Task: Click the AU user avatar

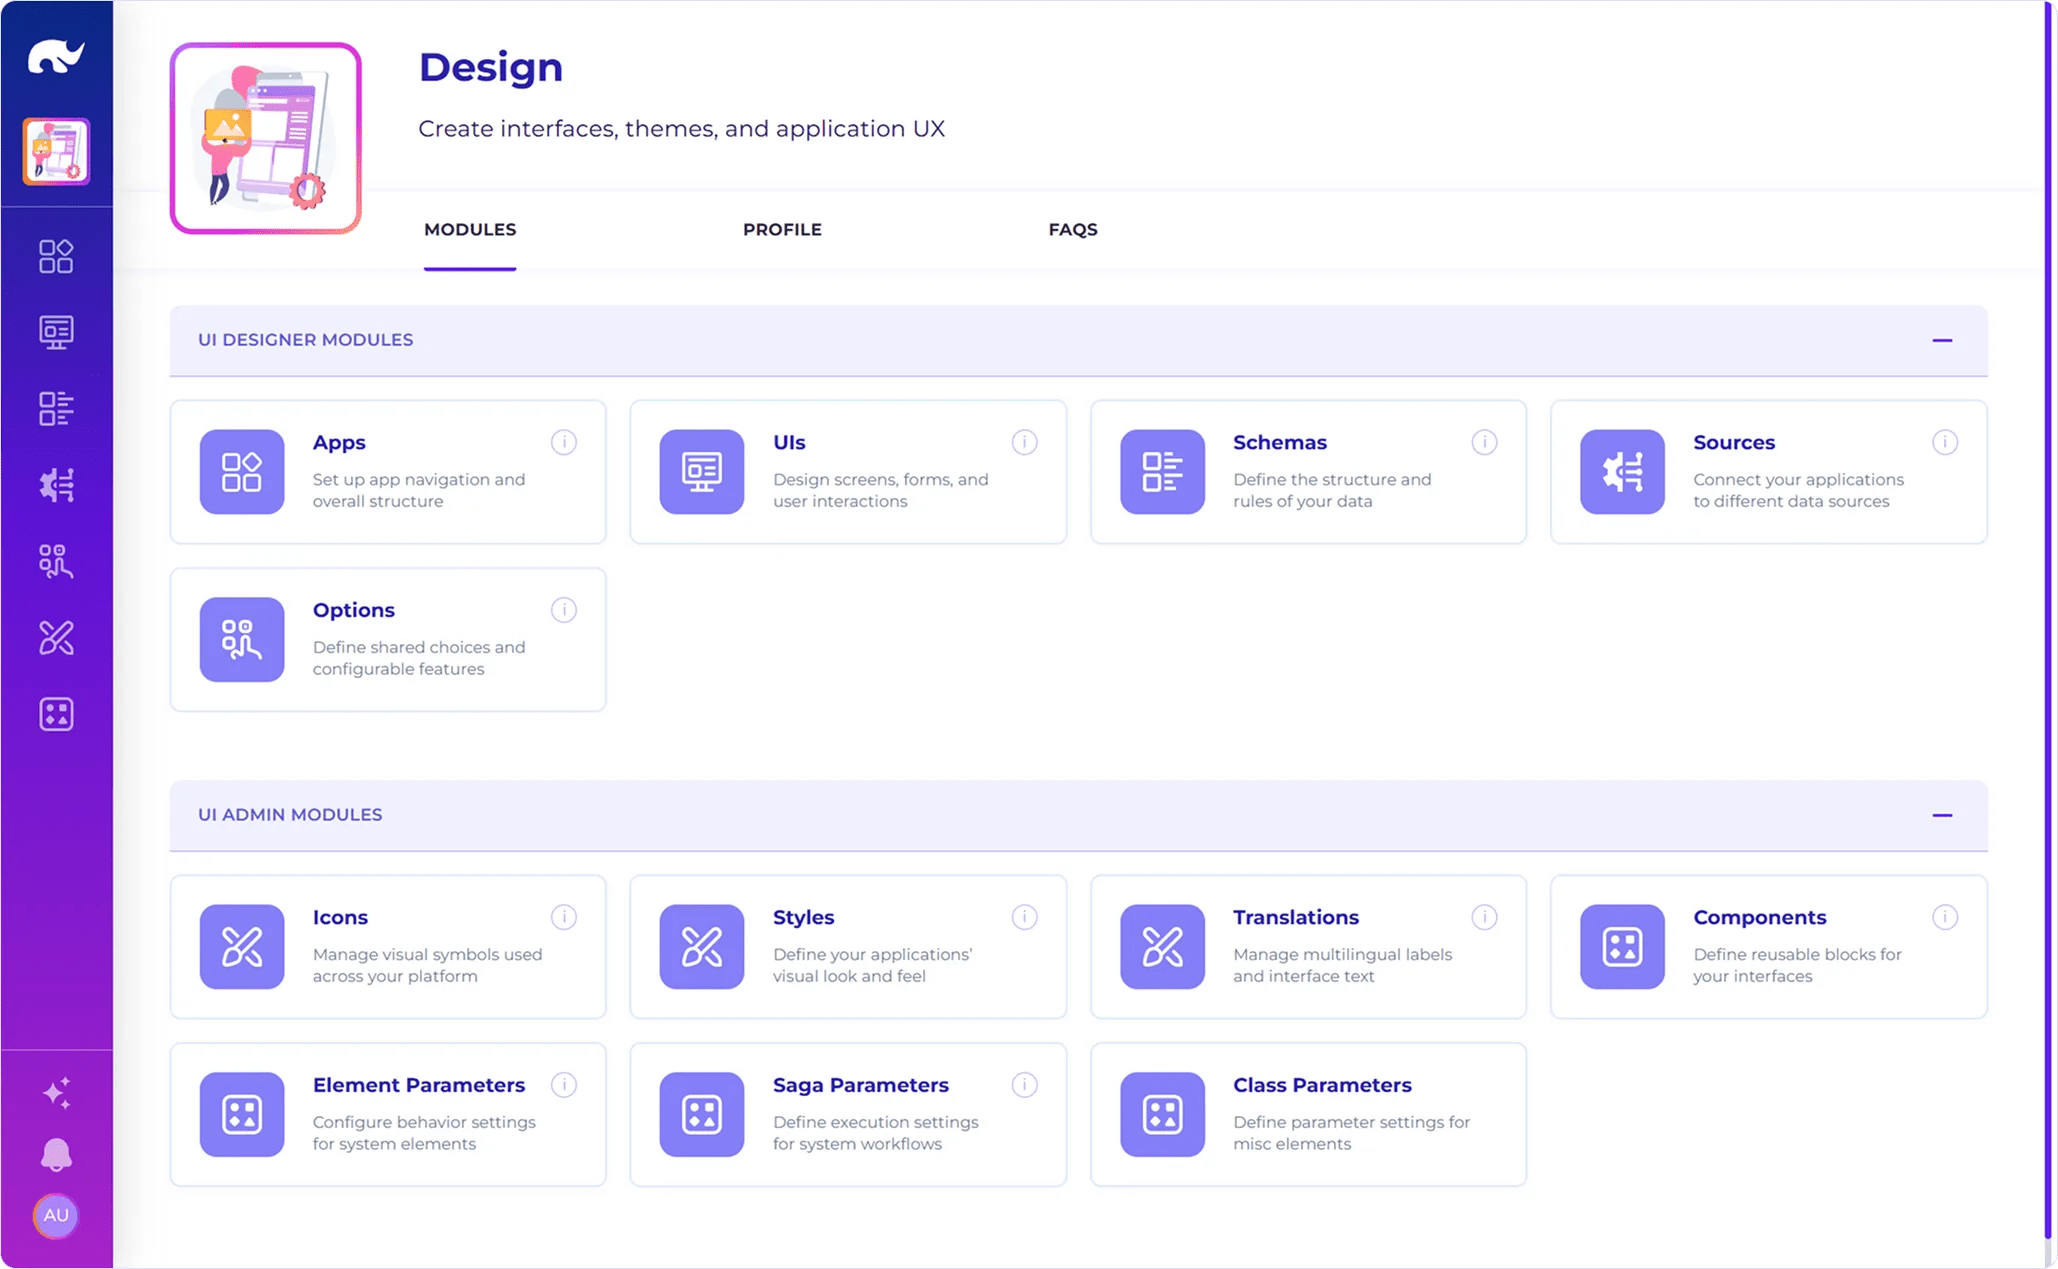Action: click(x=56, y=1216)
